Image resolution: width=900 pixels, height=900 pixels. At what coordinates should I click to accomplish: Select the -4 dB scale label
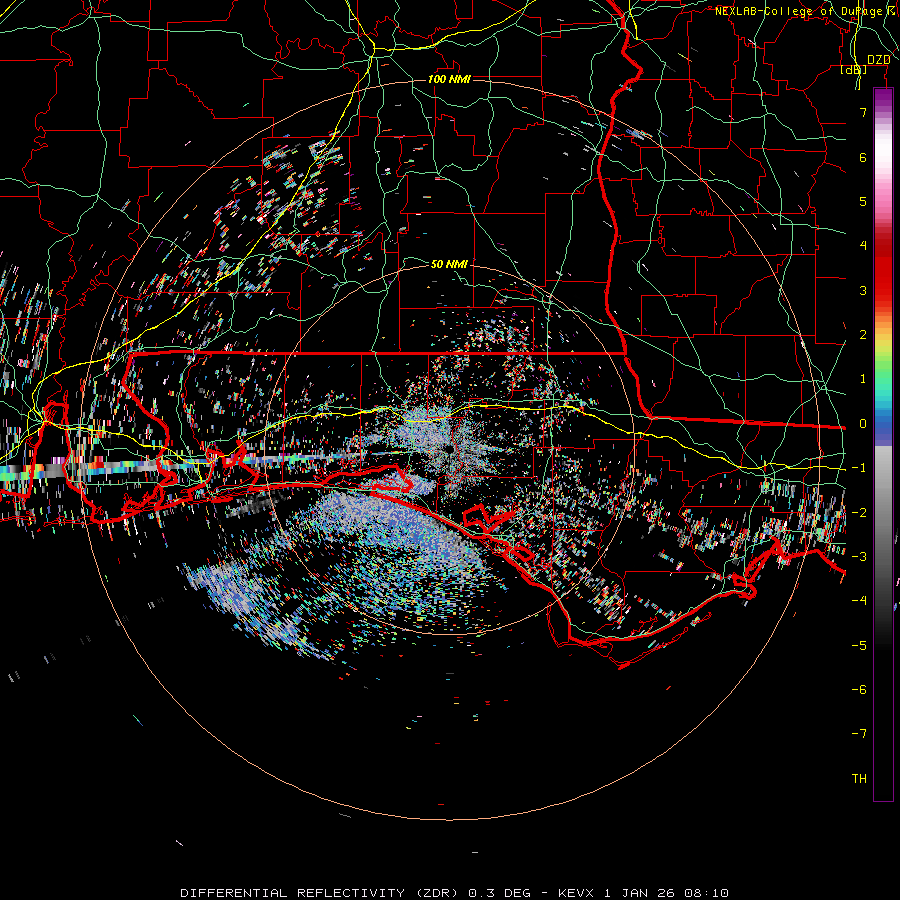tap(859, 600)
